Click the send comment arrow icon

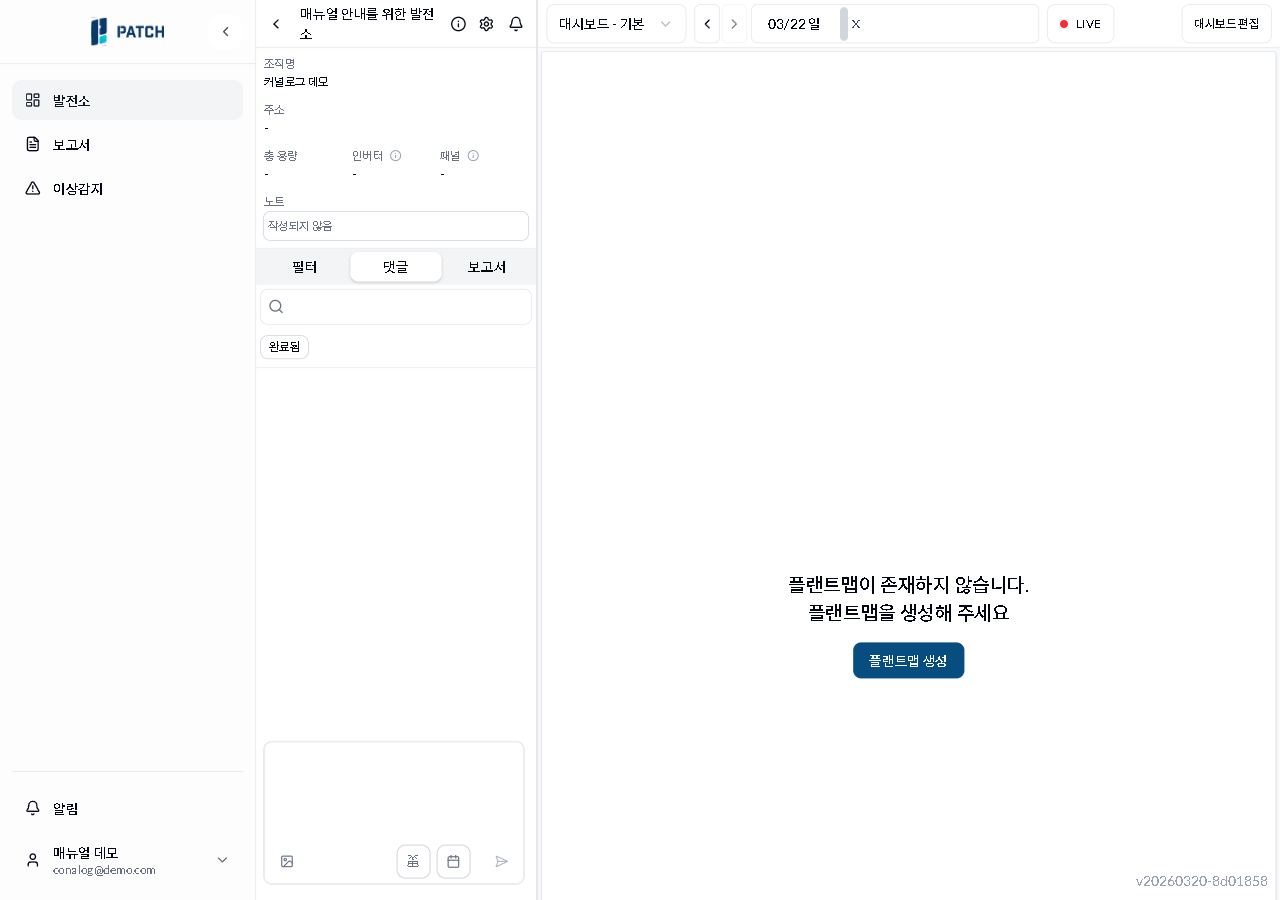point(502,861)
